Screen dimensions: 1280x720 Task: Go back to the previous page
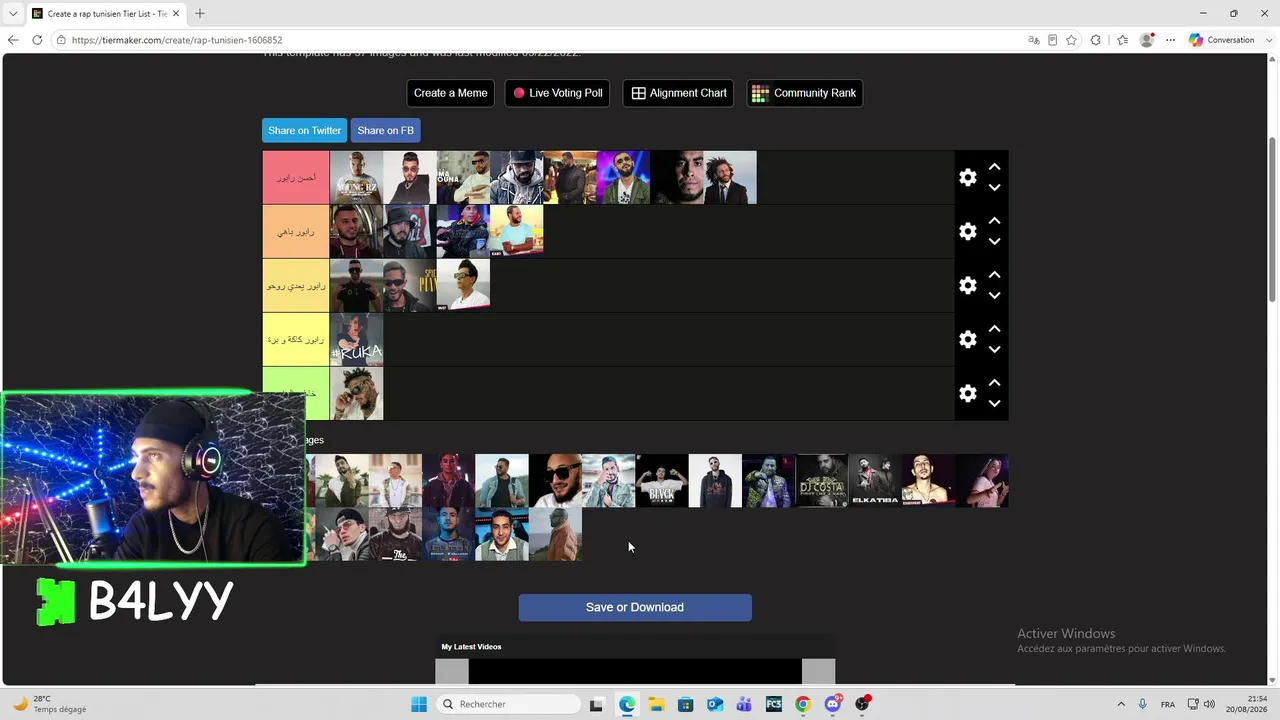[x=13, y=40]
